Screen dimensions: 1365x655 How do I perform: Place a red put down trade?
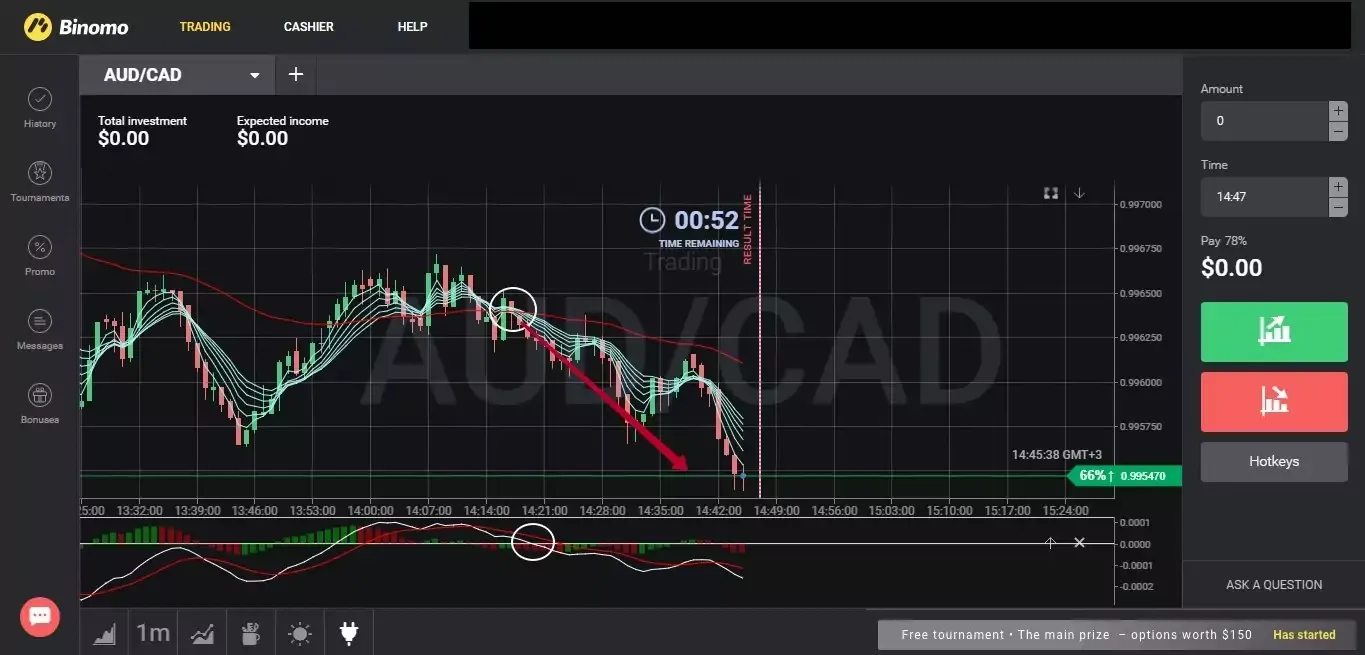coord(1274,401)
